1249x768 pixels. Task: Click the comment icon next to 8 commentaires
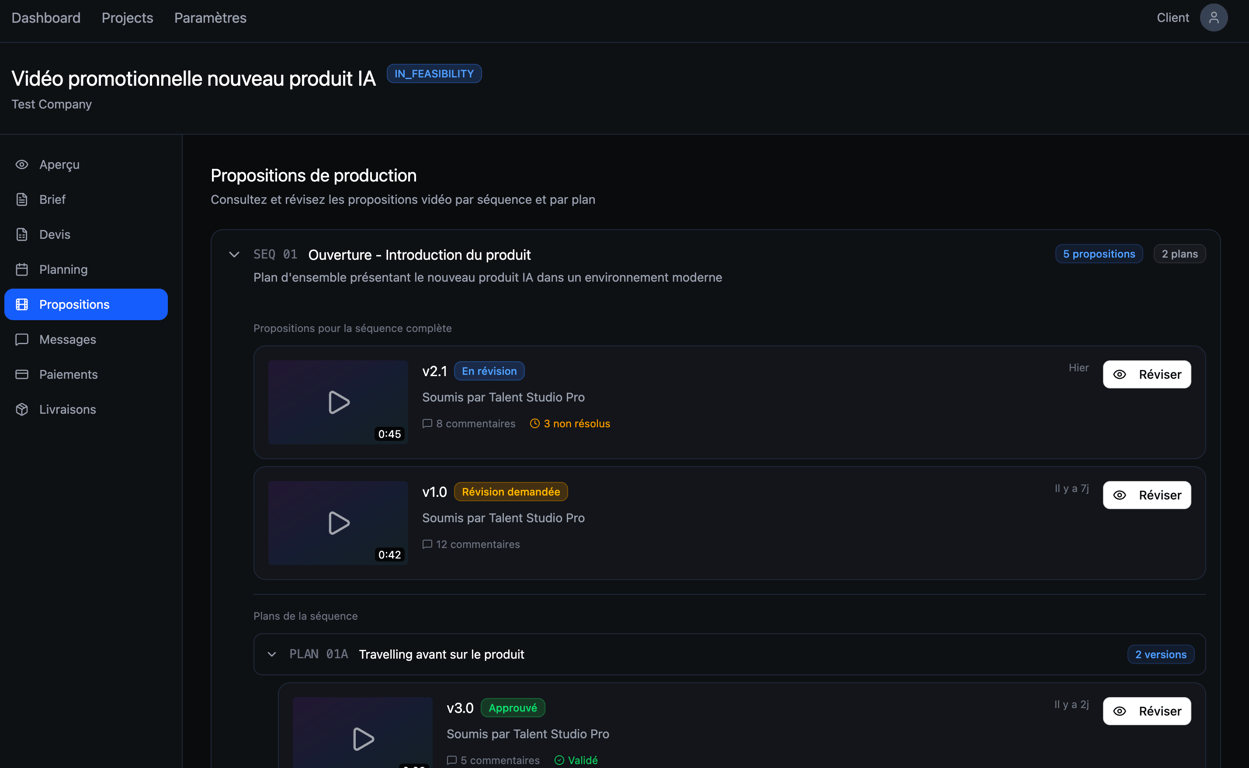427,424
